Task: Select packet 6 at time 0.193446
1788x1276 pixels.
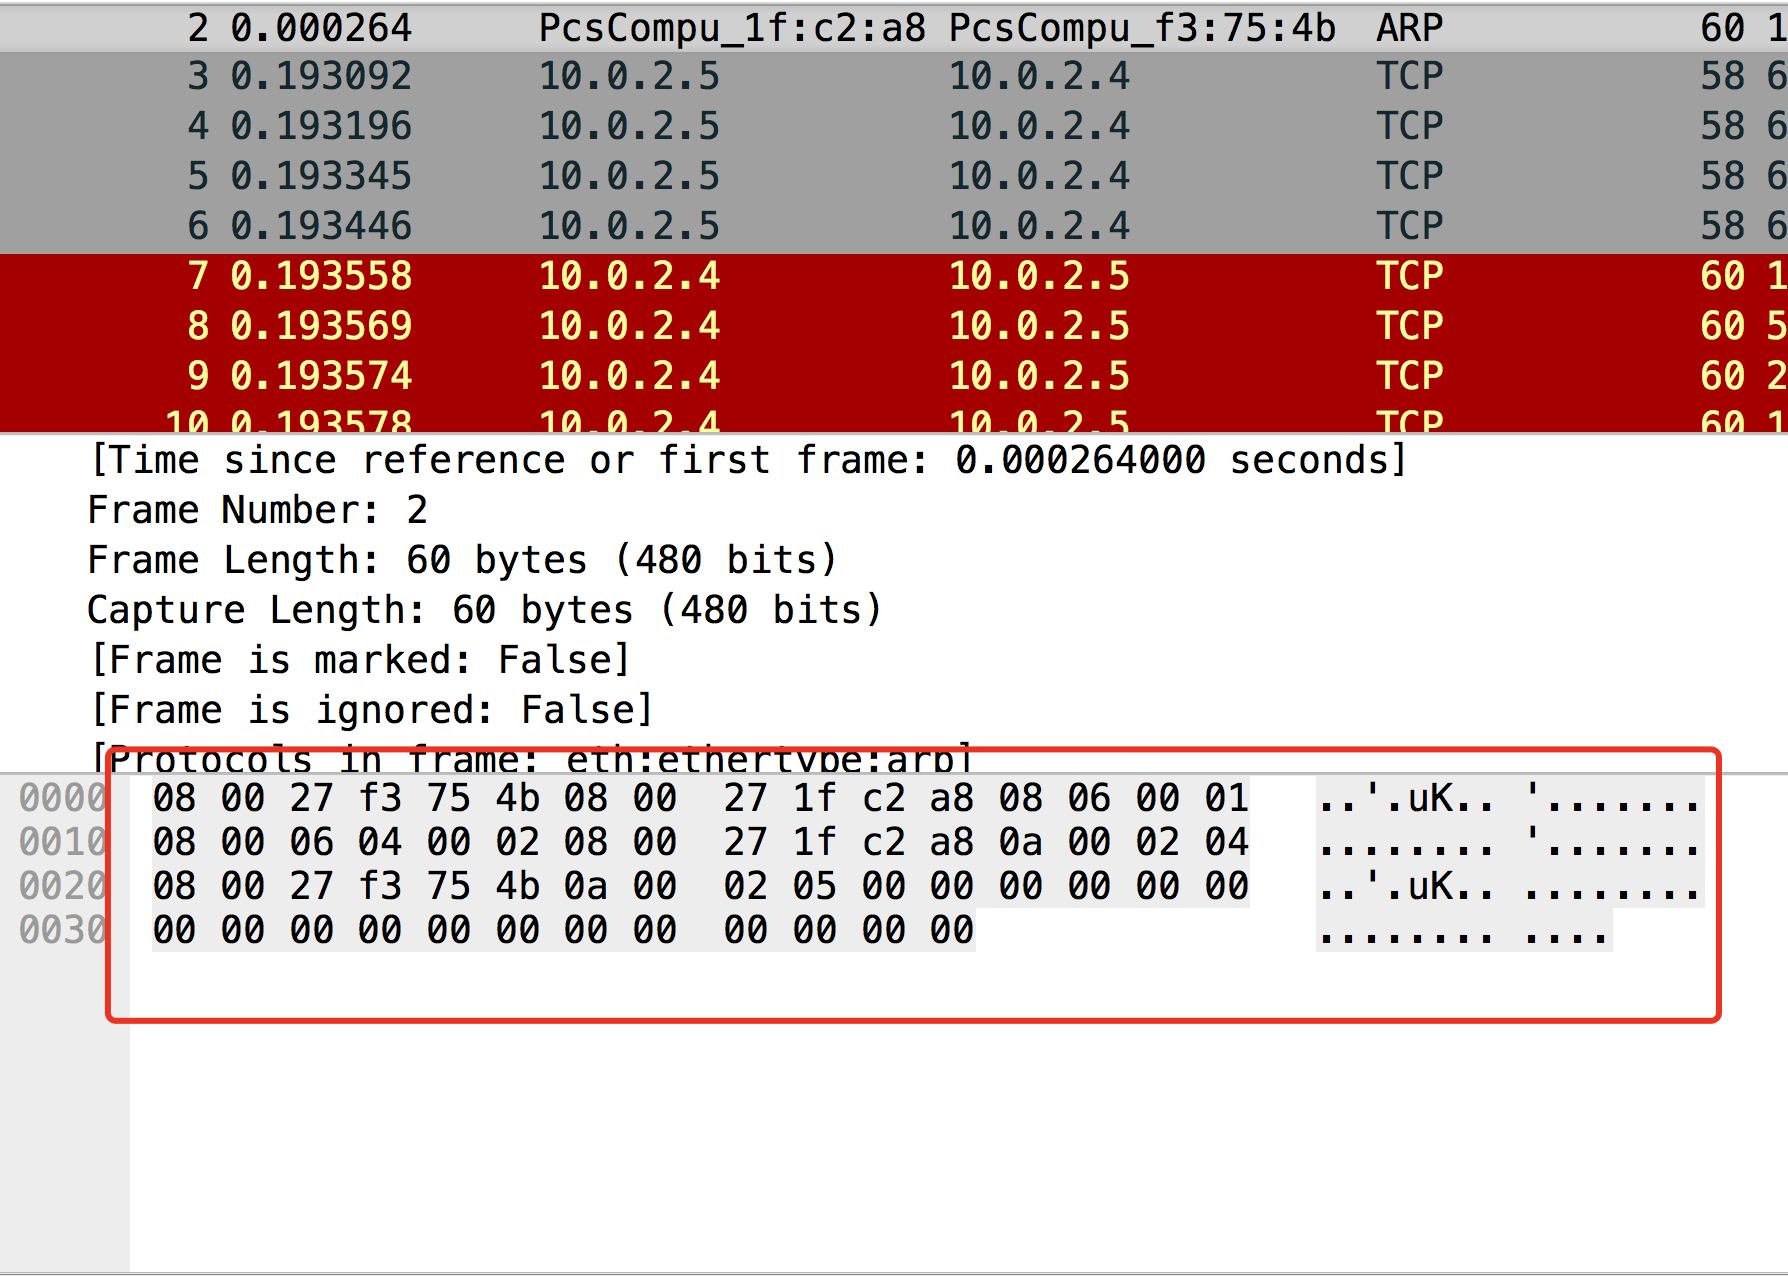Action: point(894,227)
